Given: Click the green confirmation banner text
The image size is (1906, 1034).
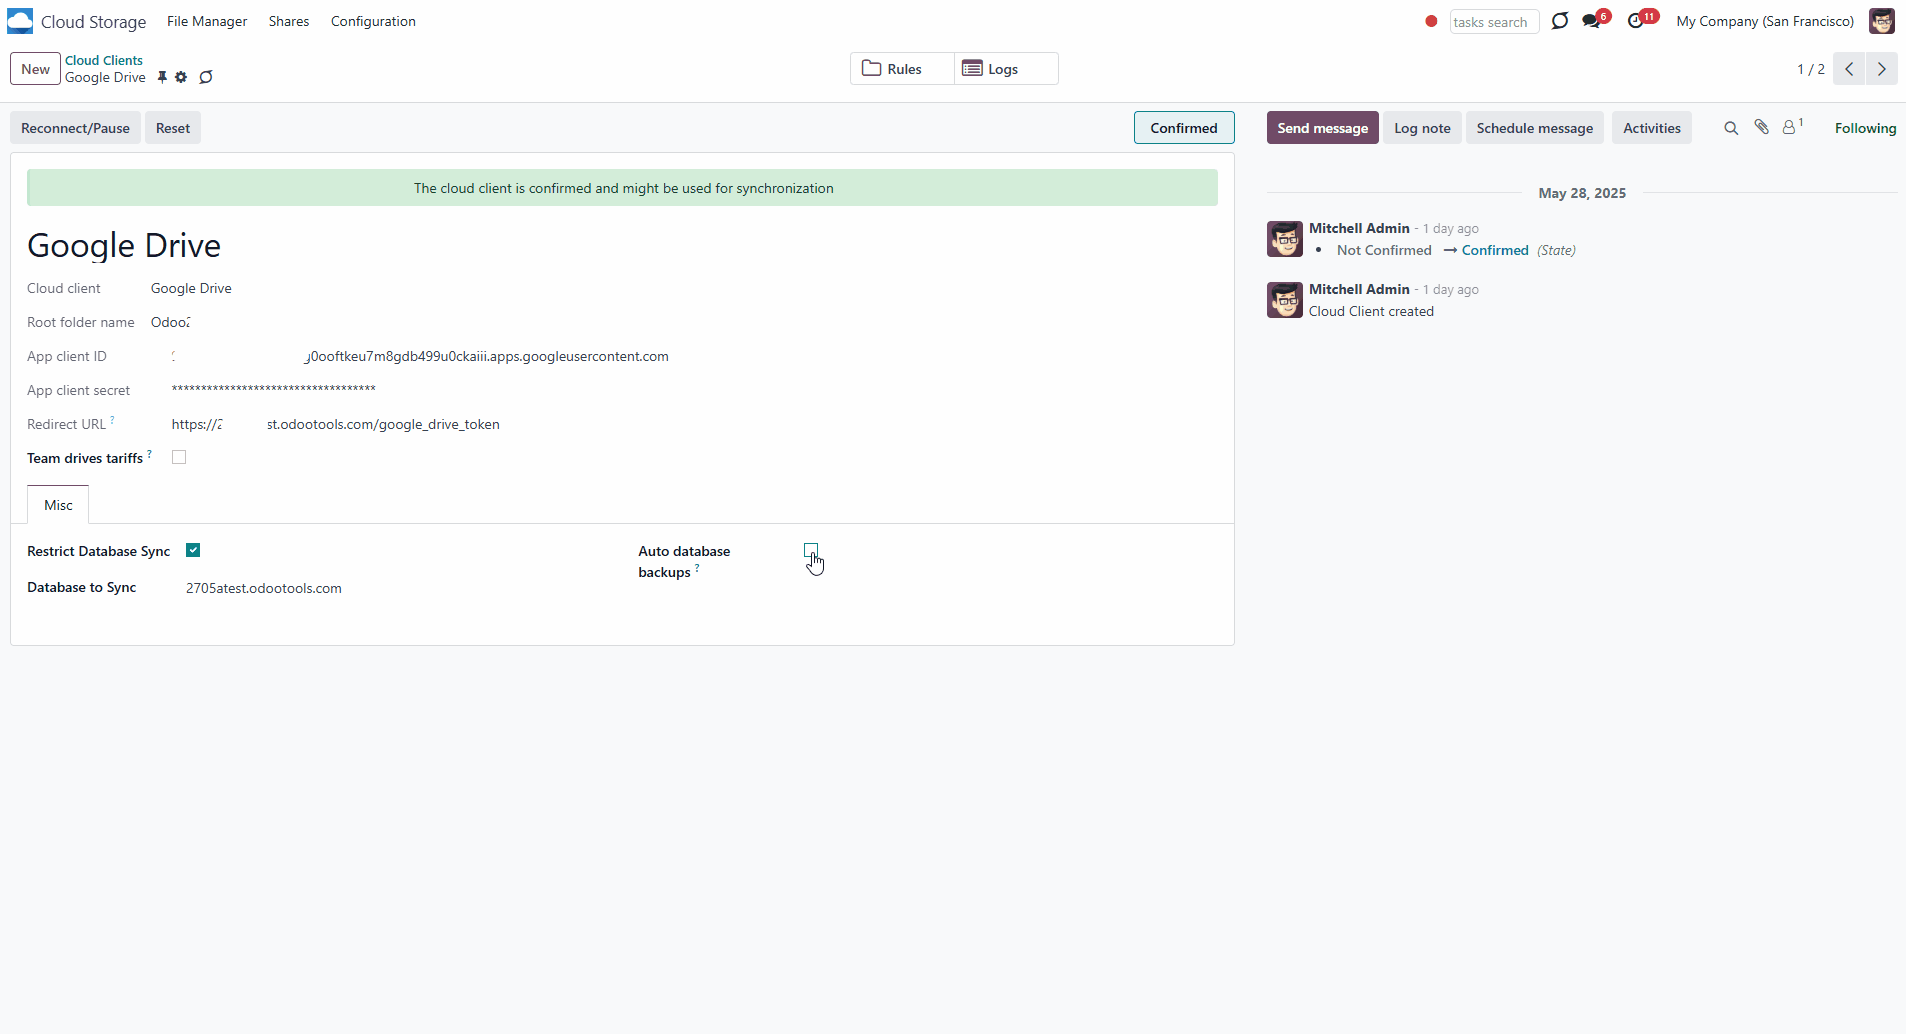Looking at the screenshot, I should coord(623,188).
